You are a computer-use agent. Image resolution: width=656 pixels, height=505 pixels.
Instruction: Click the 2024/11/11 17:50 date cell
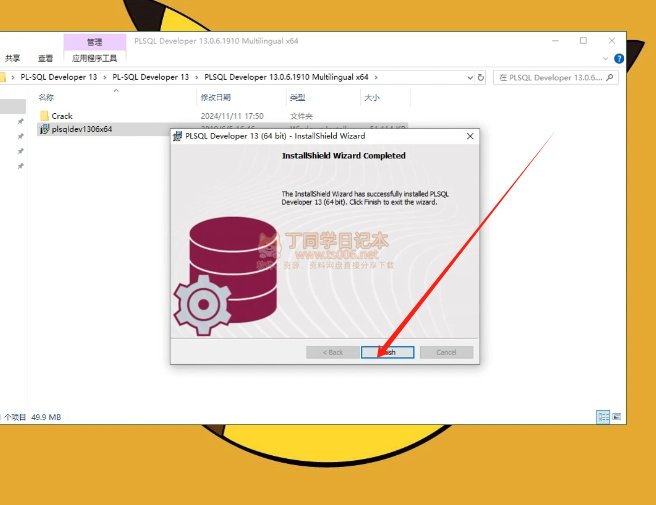[232, 116]
